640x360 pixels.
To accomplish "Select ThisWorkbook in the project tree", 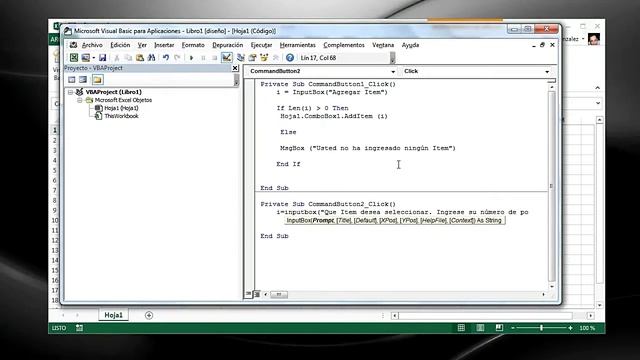I will click(121, 116).
